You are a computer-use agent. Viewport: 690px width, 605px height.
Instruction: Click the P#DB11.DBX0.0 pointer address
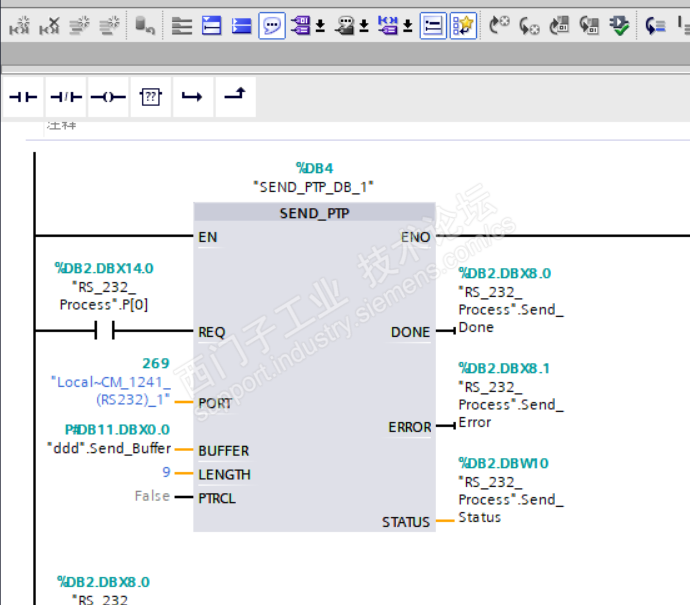click(x=117, y=429)
